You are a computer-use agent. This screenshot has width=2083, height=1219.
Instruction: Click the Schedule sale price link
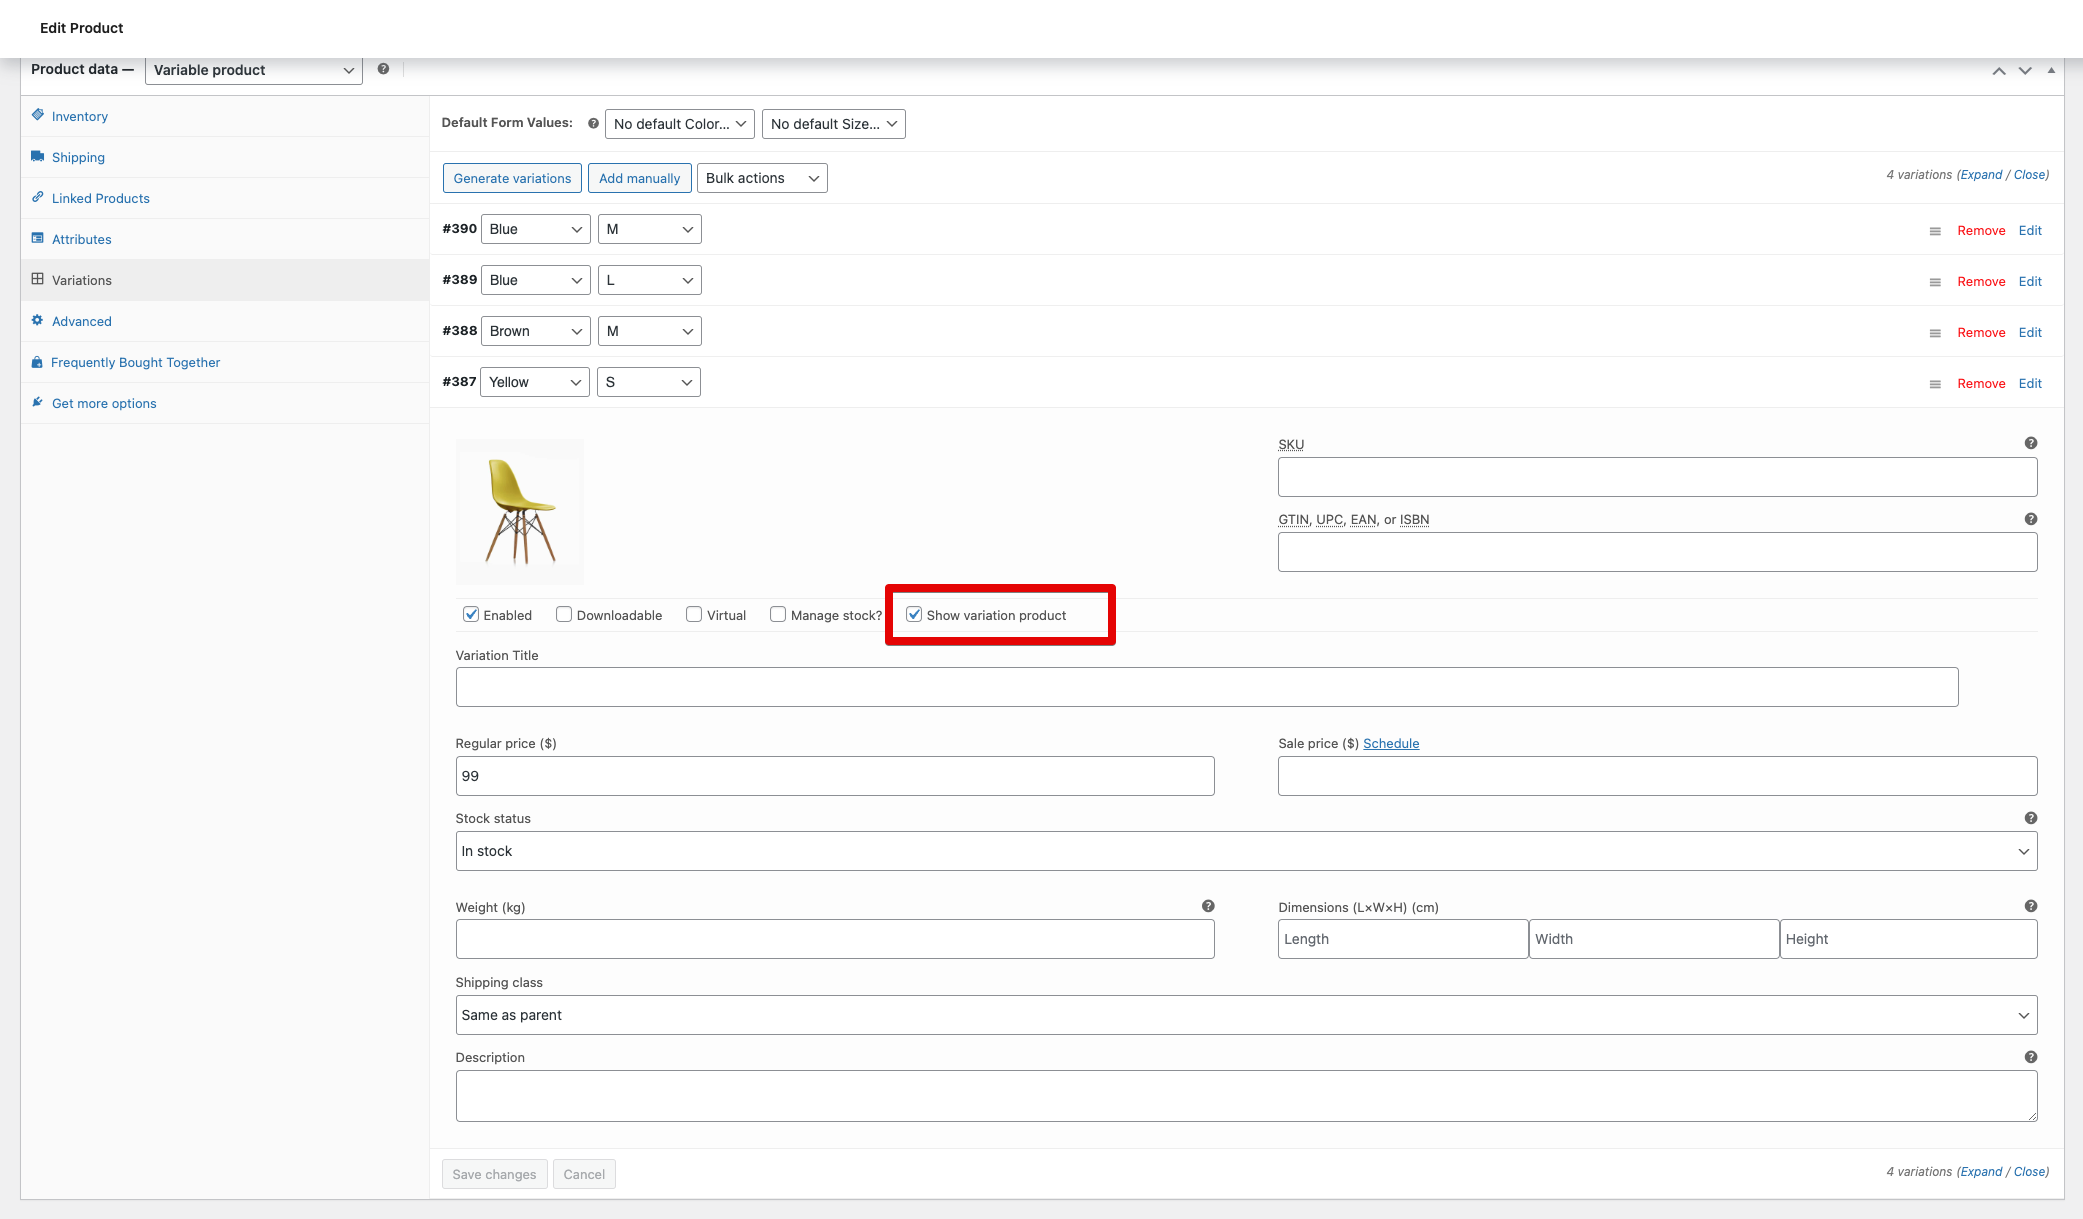(1390, 743)
